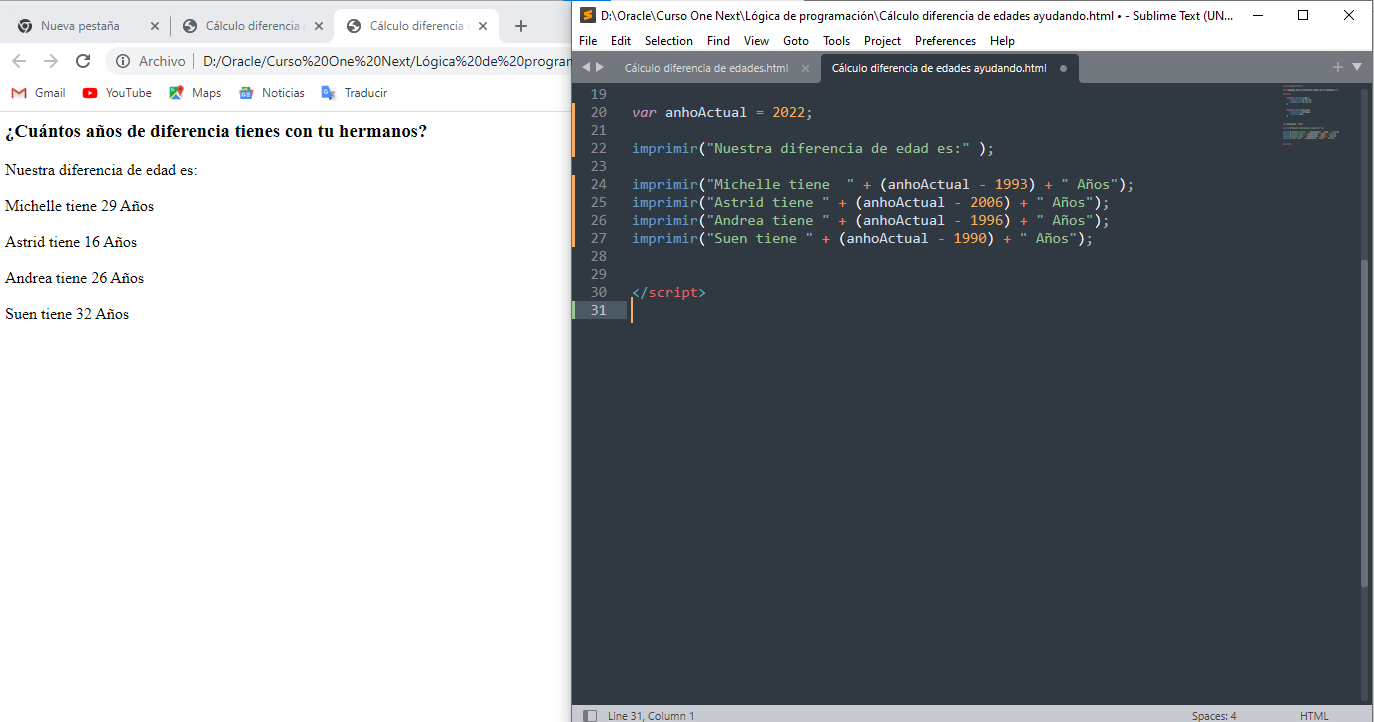The height and width of the screenshot is (722, 1374).
Task: Click the site info icon beside Archivo
Action: (x=123, y=61)
